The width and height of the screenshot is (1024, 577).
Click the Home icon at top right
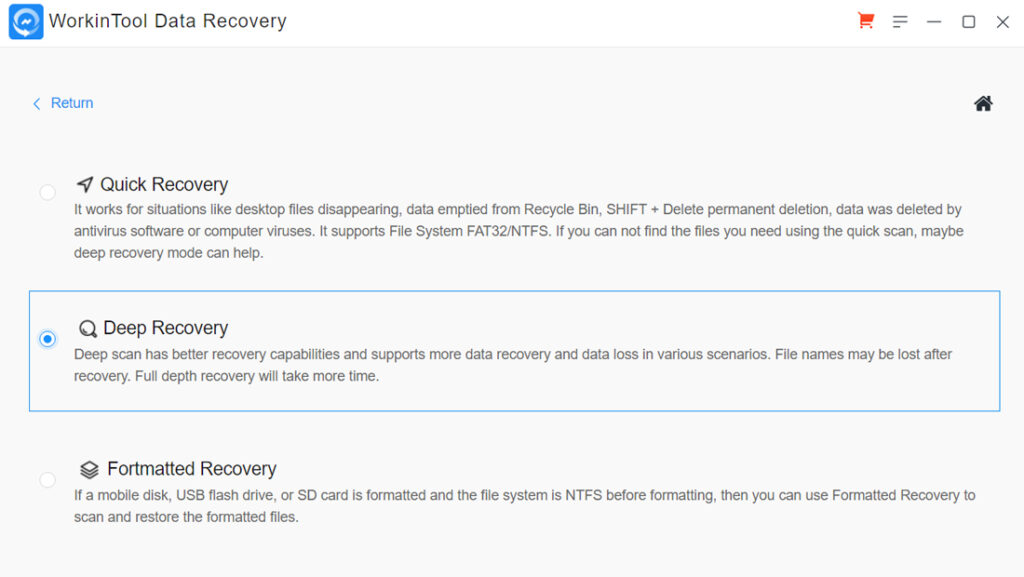tap(983, 102)
